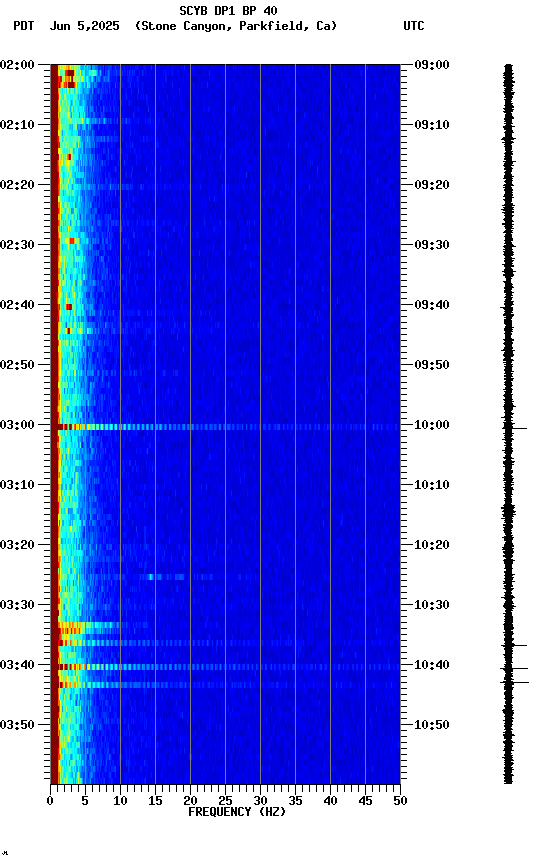The image size is (552, 864).
Task: Click the 45 Hz frequency tick label
Action: pyautogui.click(x=365, y=801)
